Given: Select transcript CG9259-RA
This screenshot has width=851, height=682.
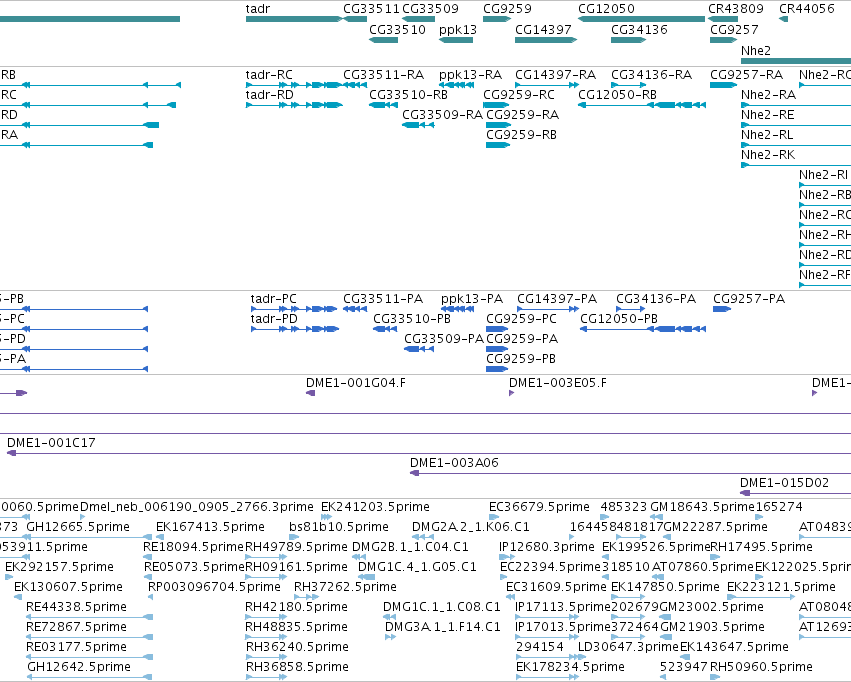Looking at the screenshot, I should click(x=499, y=125).
